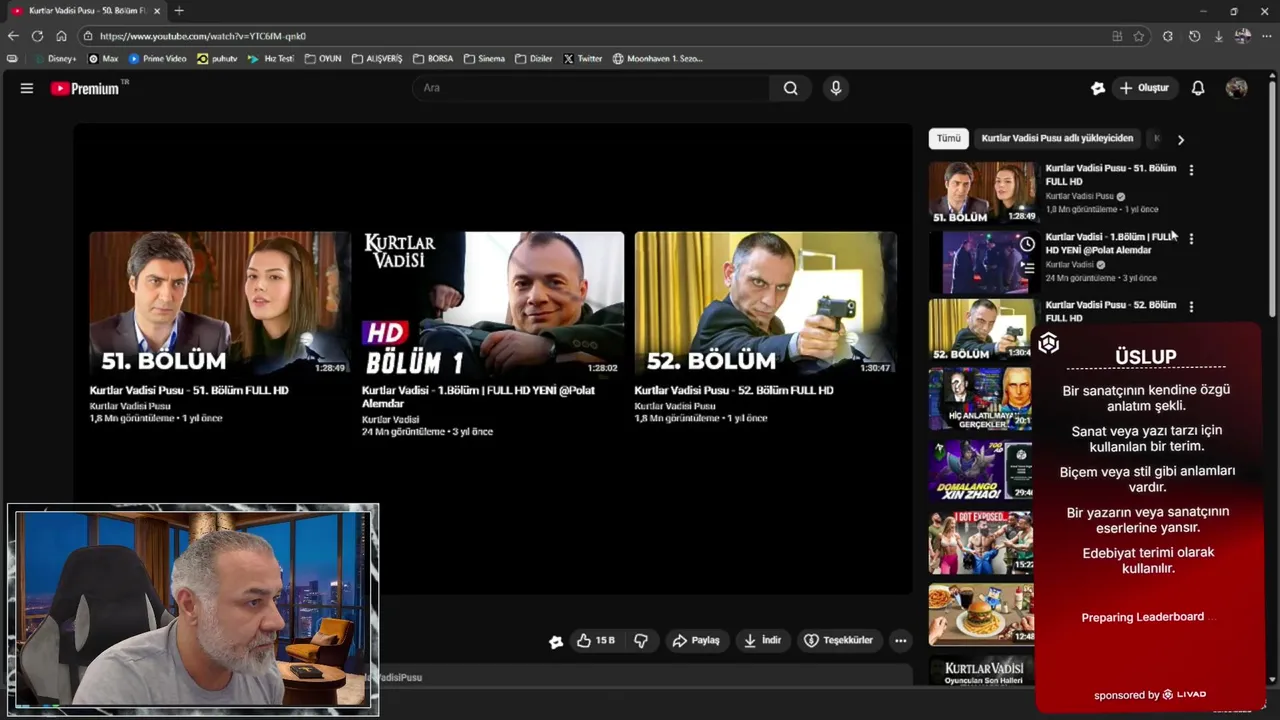Click the app install icon in address bar

[1117, 36]
